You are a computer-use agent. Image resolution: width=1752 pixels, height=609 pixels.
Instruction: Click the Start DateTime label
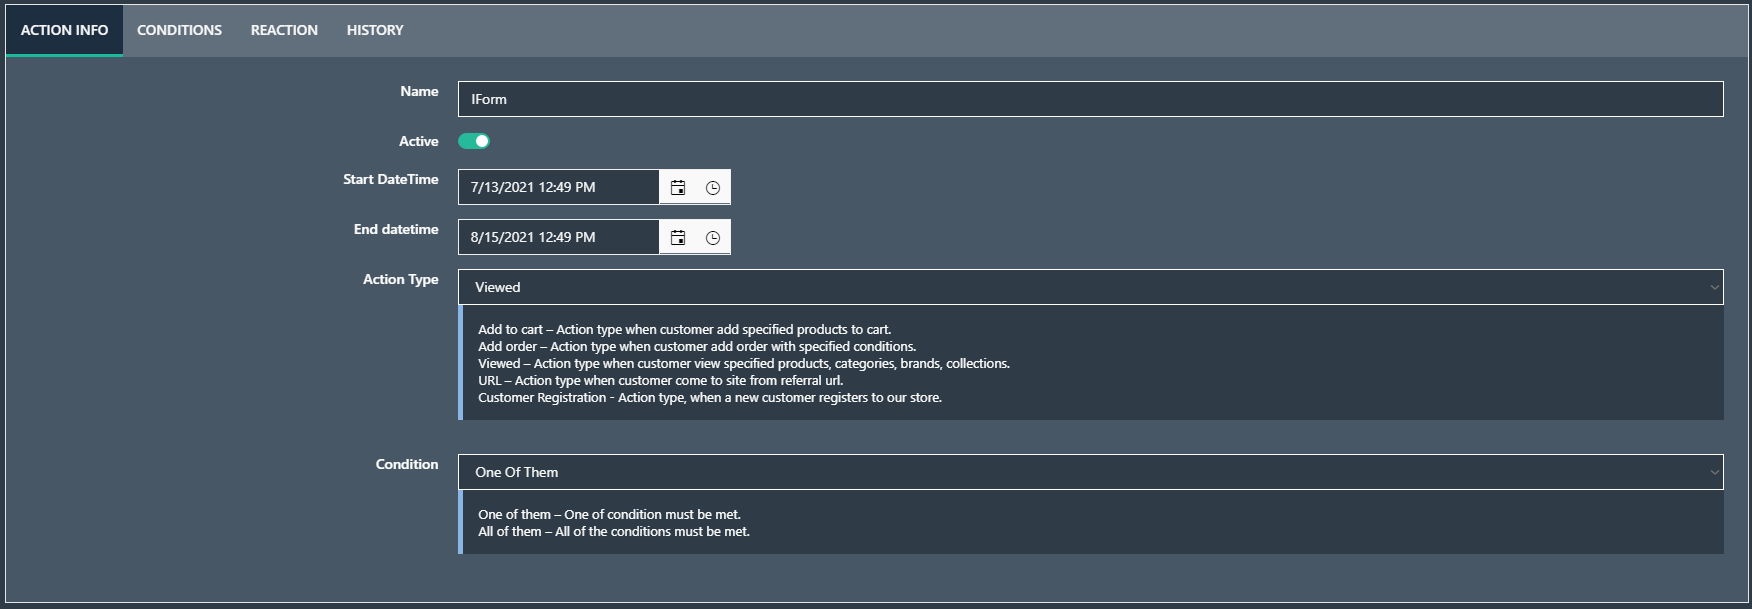click(x=391, y=179)
